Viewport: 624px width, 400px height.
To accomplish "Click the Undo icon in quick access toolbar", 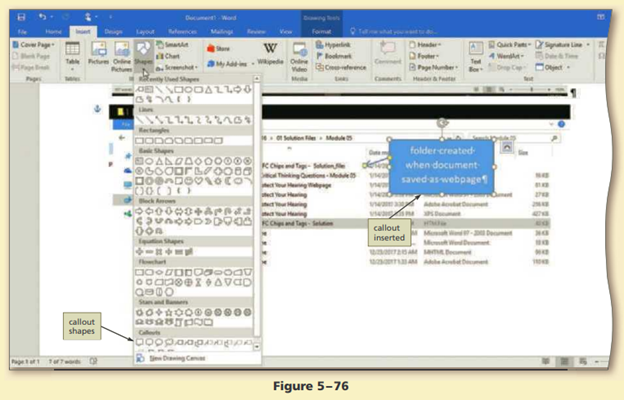I will (x=42, y=17).
